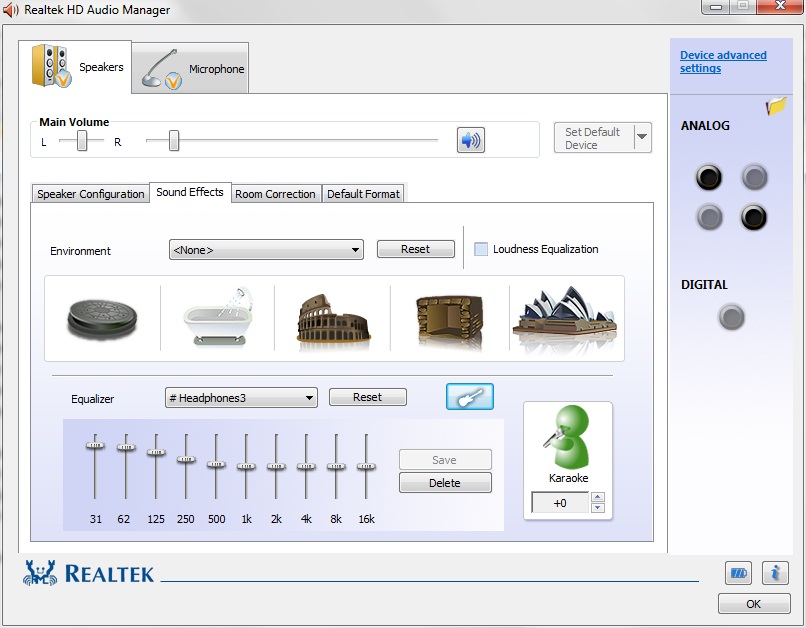This screenshot has height=628, width=806.
Task: Open the Environment dropdown list
Action: pyautogui.click(x=266, y=250)
